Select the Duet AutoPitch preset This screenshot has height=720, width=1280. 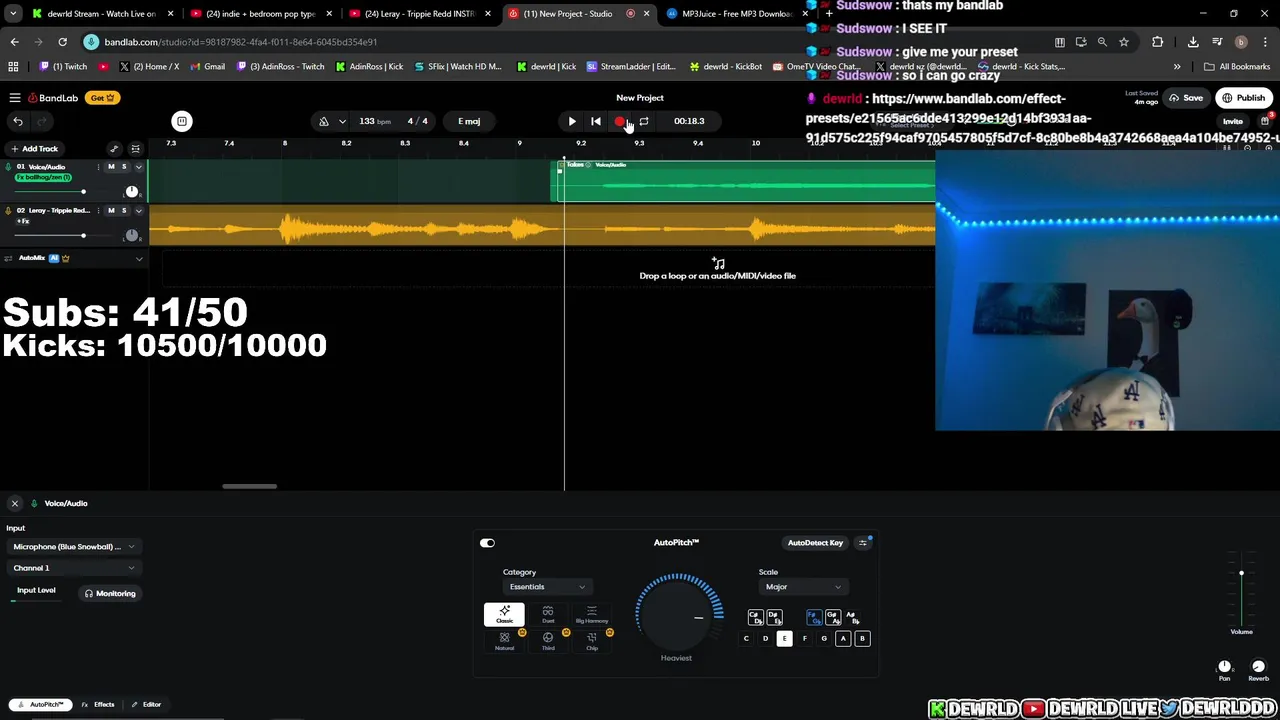[548, 614]
